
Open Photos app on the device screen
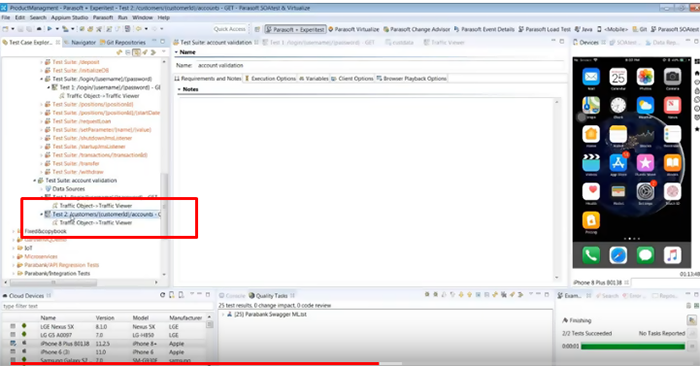coord(645,77)
